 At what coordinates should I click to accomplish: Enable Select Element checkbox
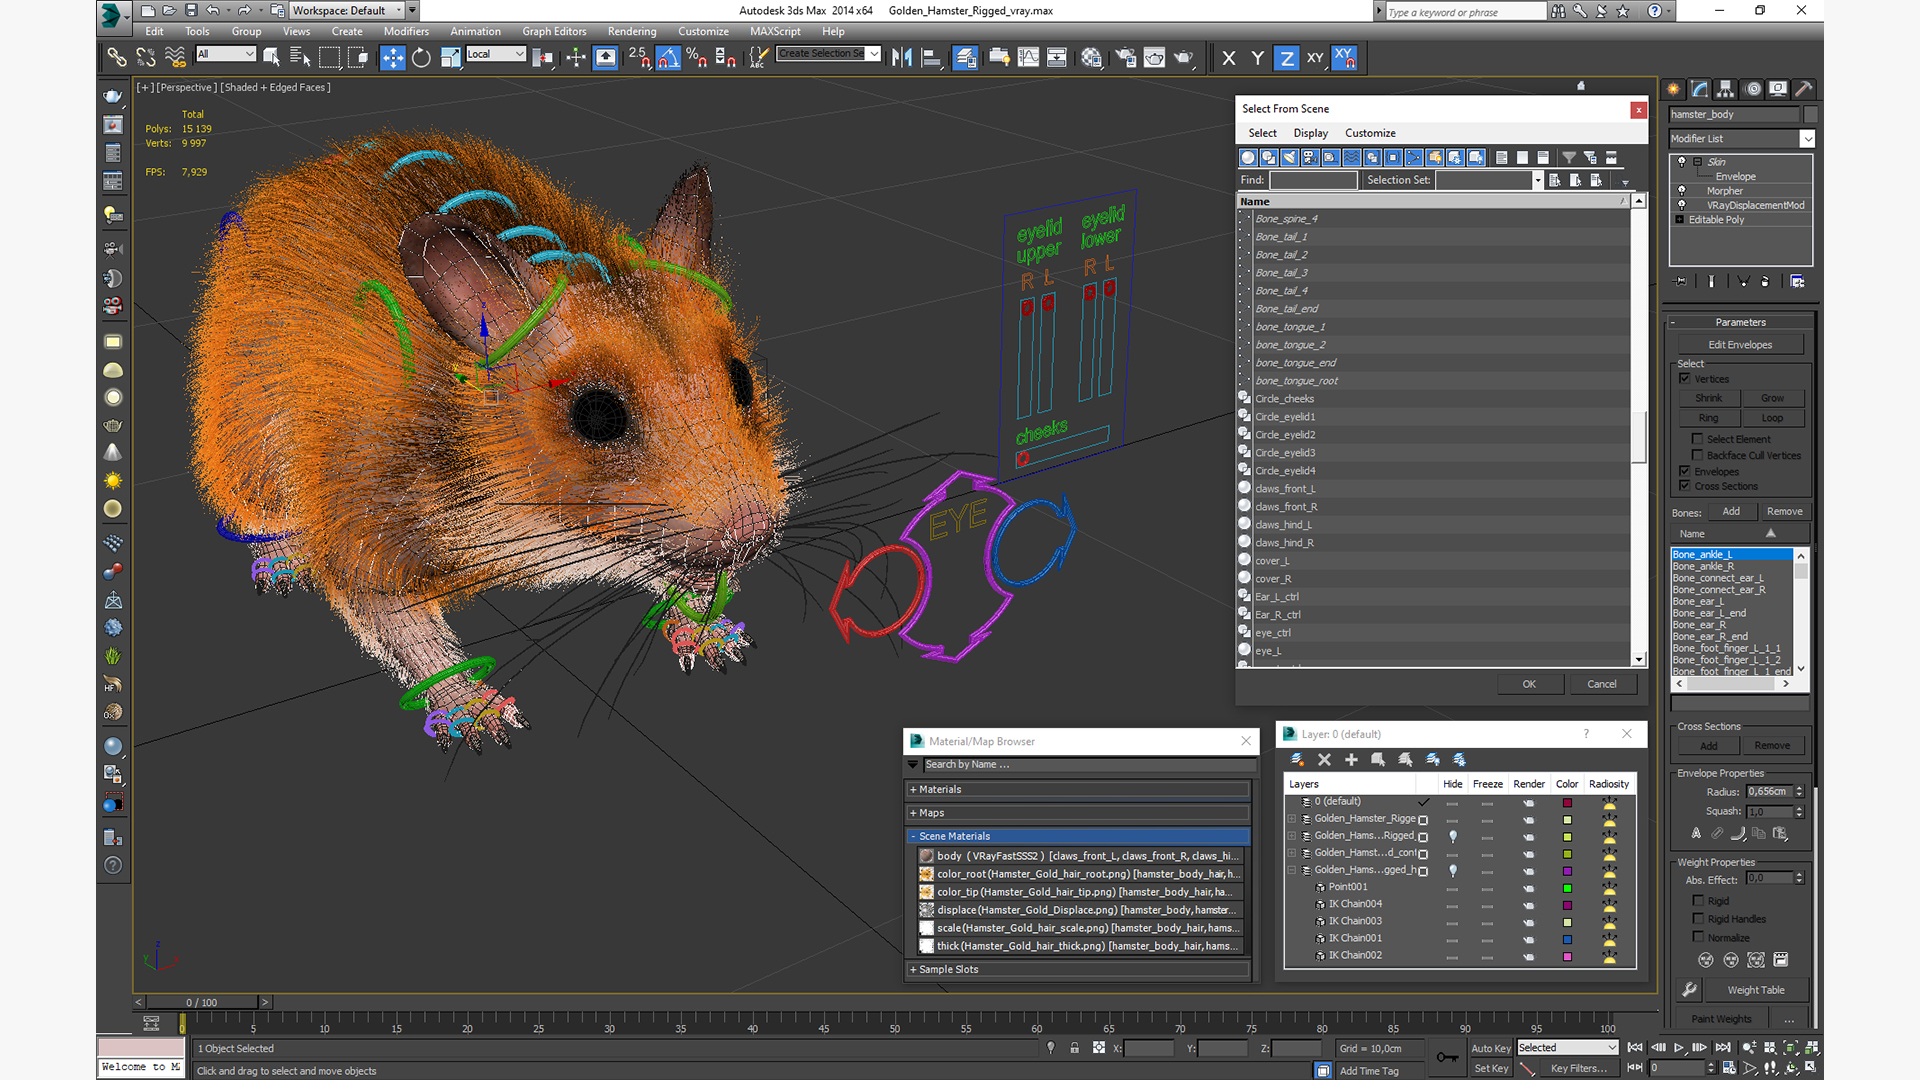[1697, 439]
